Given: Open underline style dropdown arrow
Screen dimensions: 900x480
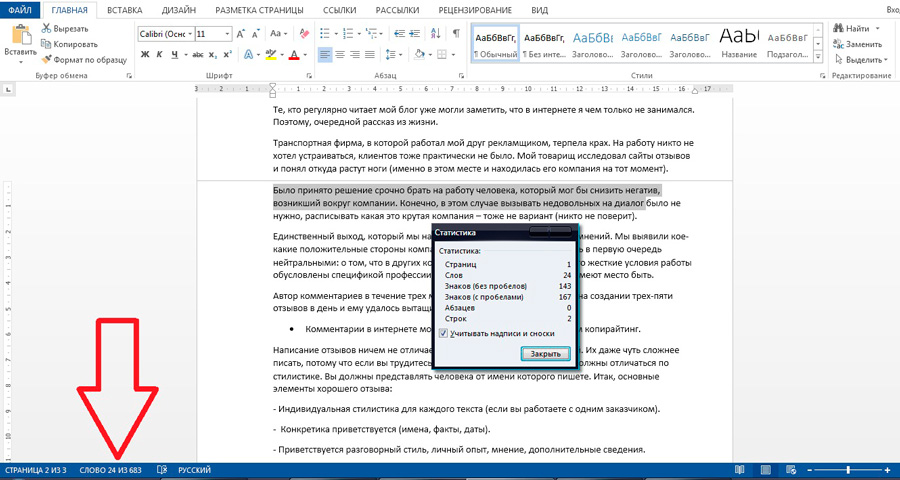Looking at the screenshot, I should pyautogui.click(x=186, y=55).
